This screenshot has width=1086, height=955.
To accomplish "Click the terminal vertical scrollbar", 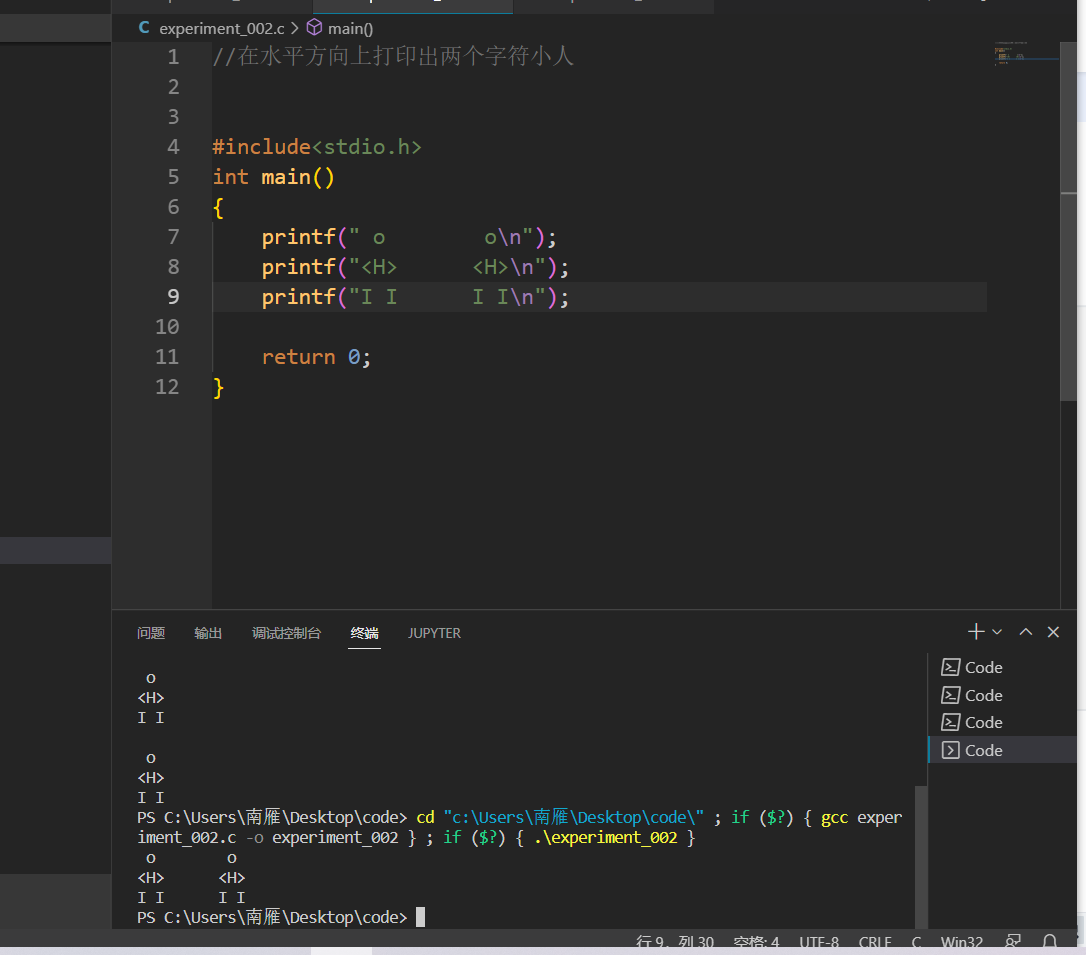I will point(920,857).
